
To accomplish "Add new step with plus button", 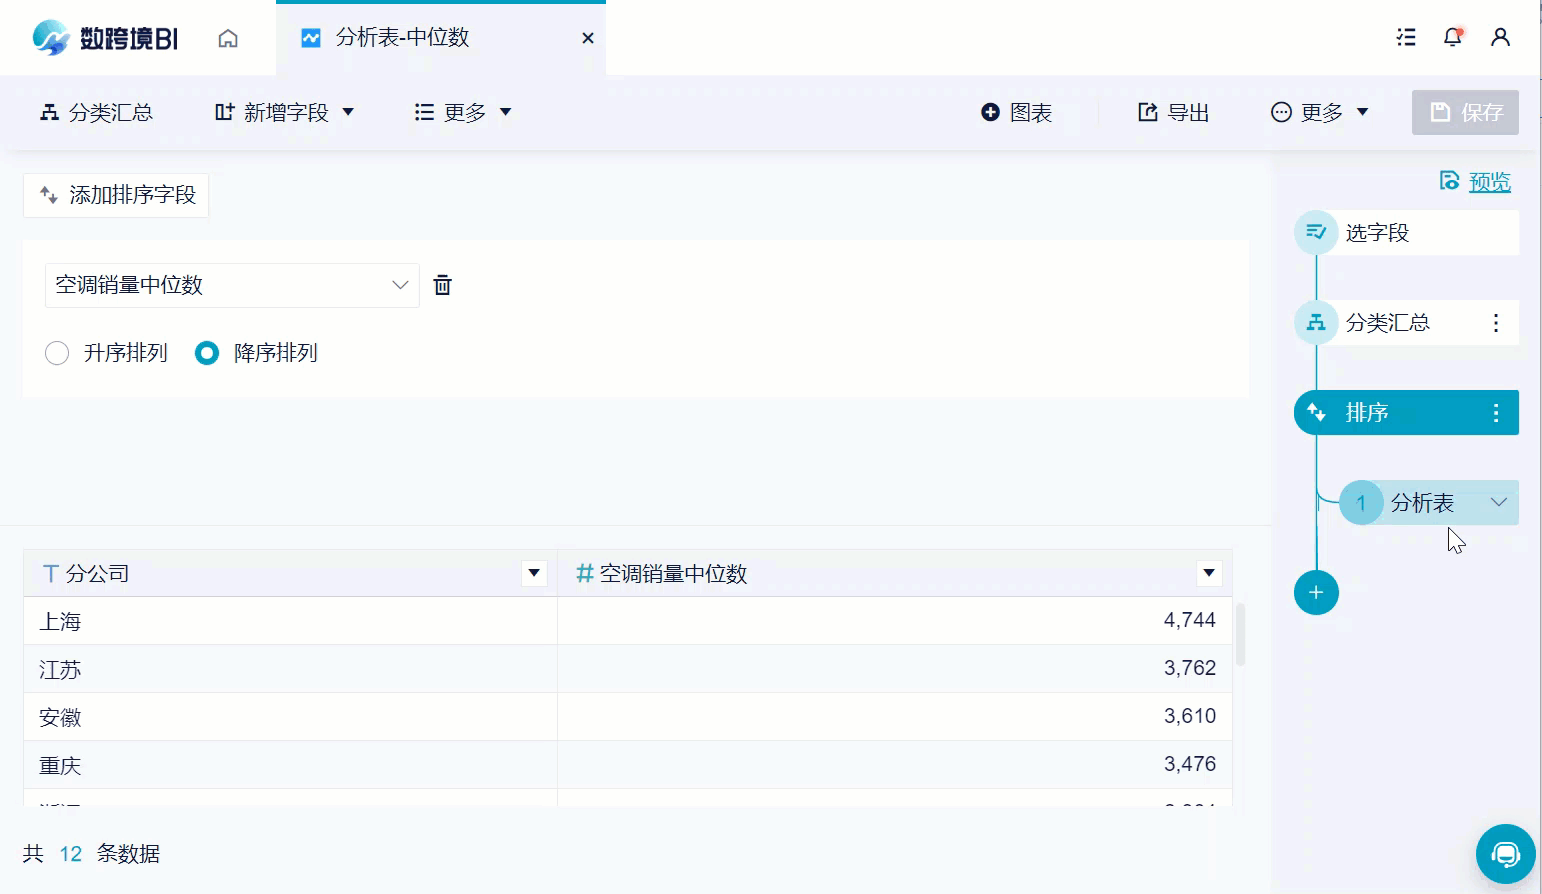I will 1316,593.
